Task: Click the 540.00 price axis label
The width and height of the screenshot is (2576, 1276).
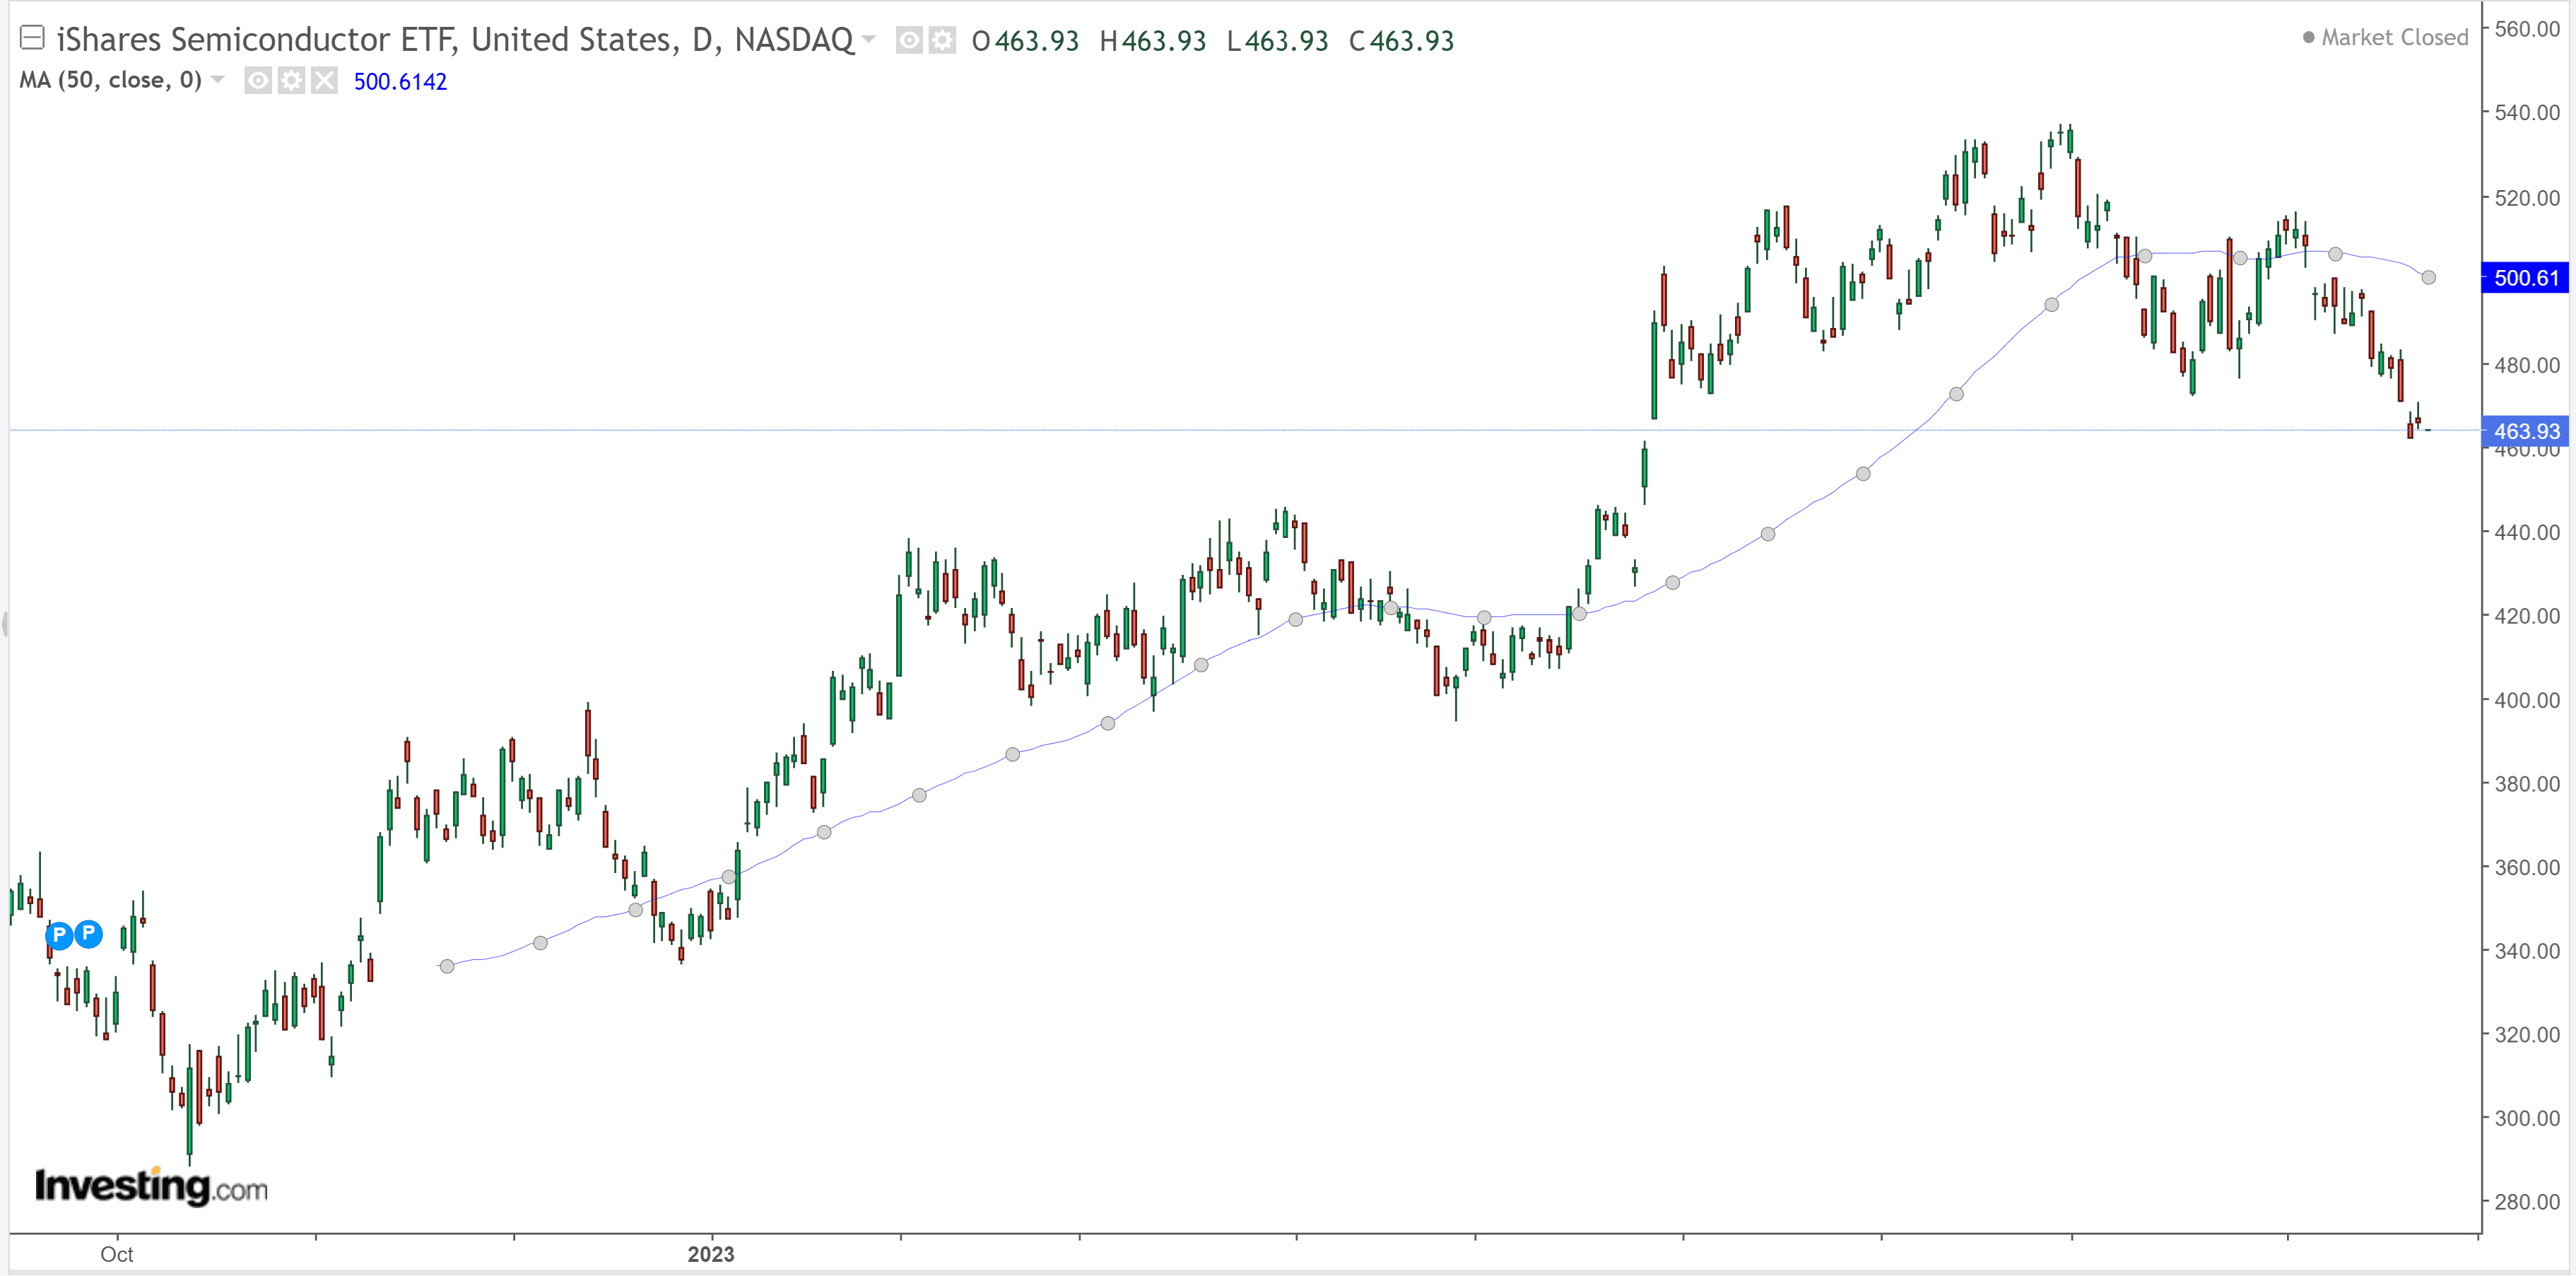Action: tap(2527, 112)
